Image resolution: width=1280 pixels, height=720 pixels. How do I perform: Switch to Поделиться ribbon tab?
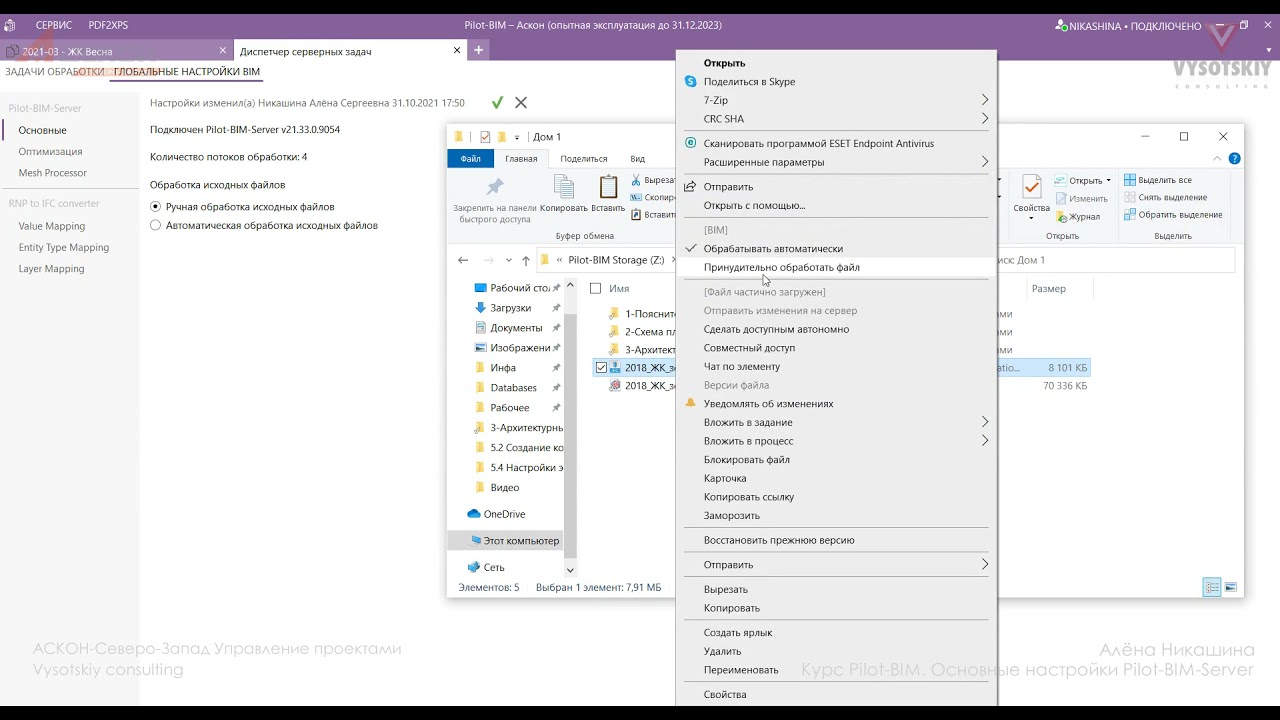point(584,158)
